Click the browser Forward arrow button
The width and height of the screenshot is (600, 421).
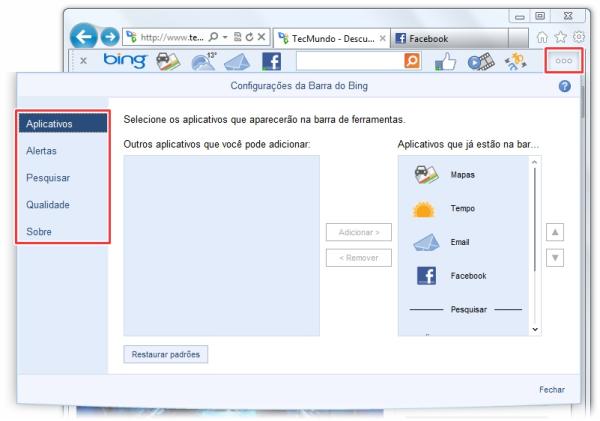click(110, 37)
